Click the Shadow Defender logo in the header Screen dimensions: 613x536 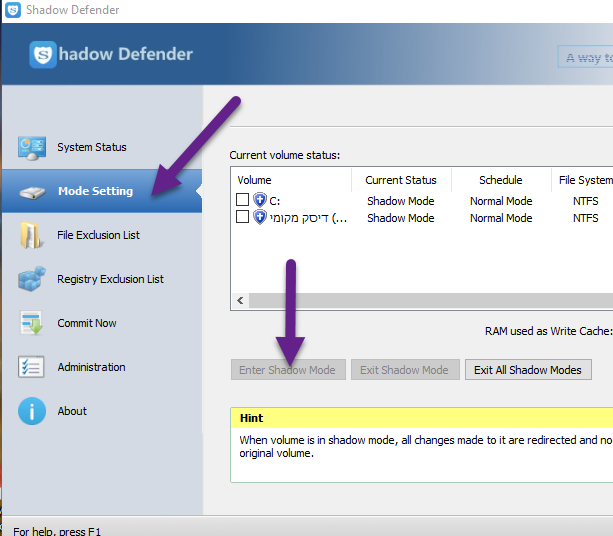[x=43, y=54]
